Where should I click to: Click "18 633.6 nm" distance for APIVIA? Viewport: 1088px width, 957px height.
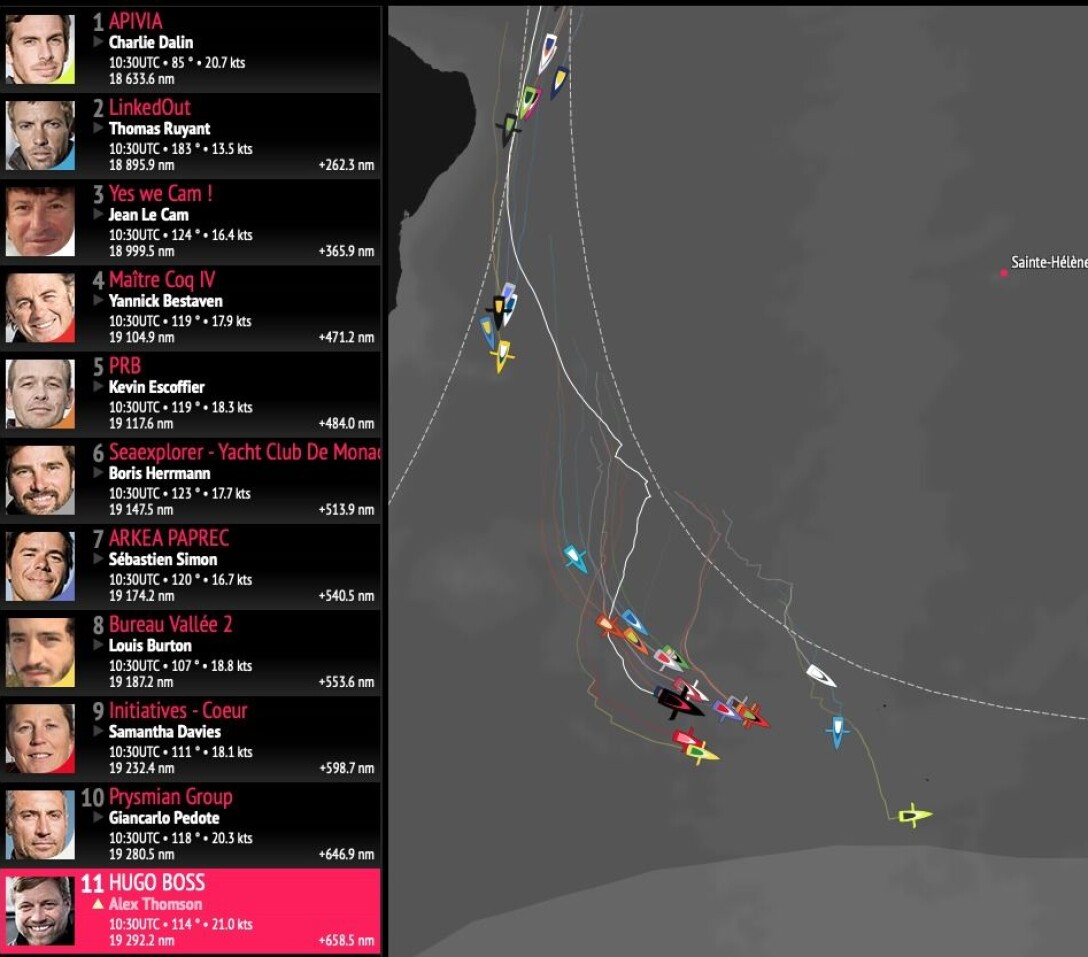142,79
